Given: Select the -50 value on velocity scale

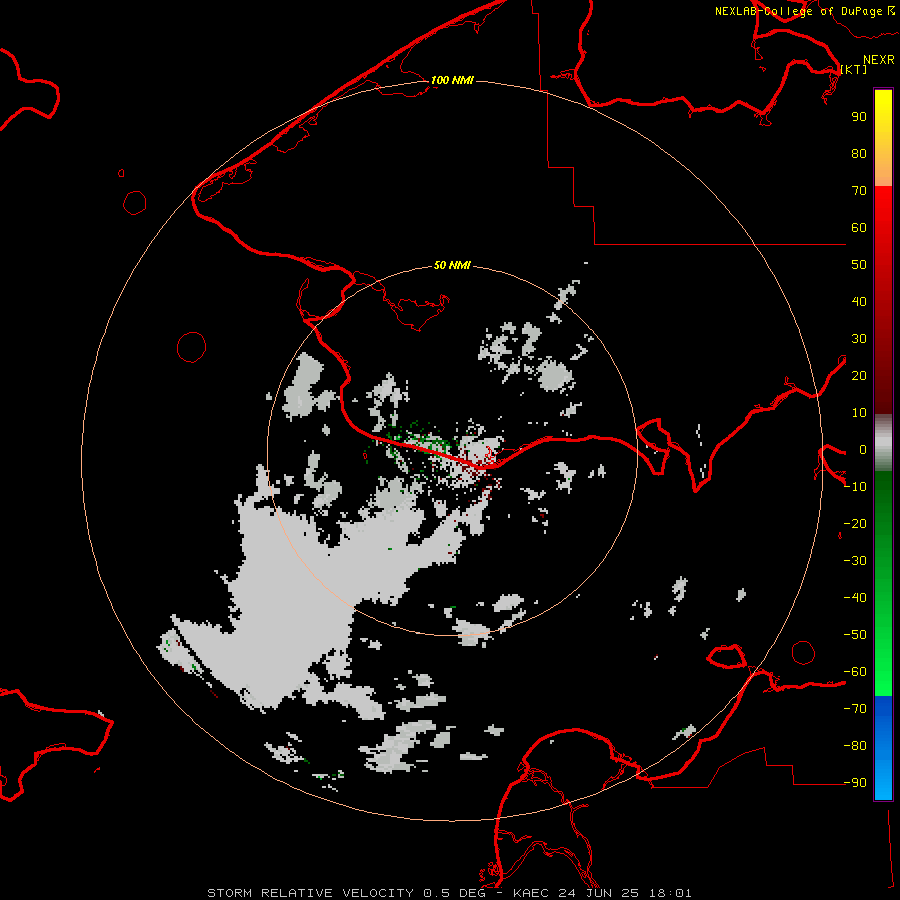Looking at the screenshot, I should (x=855, y=635).
